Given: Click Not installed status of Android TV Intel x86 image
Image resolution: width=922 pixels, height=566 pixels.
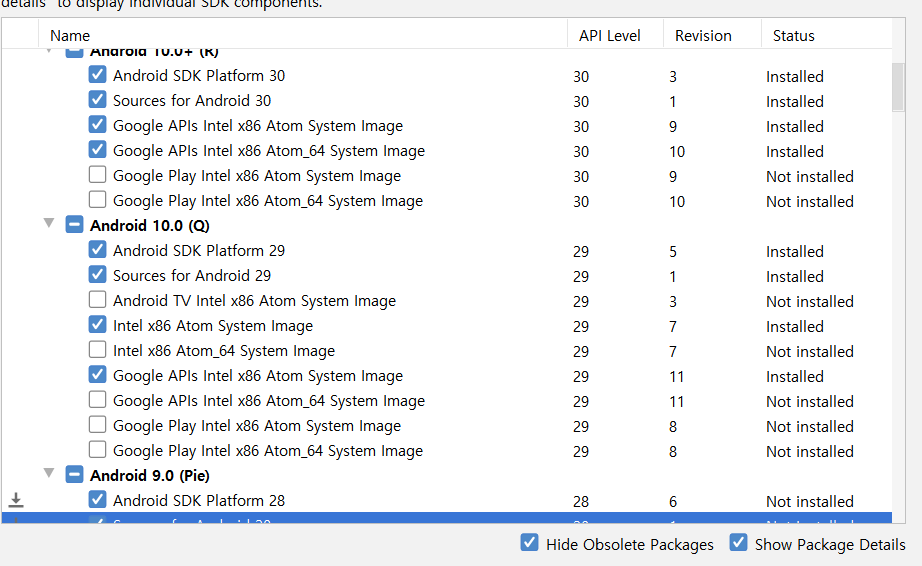Looking at the screenshot, I should tap(810, 302).
